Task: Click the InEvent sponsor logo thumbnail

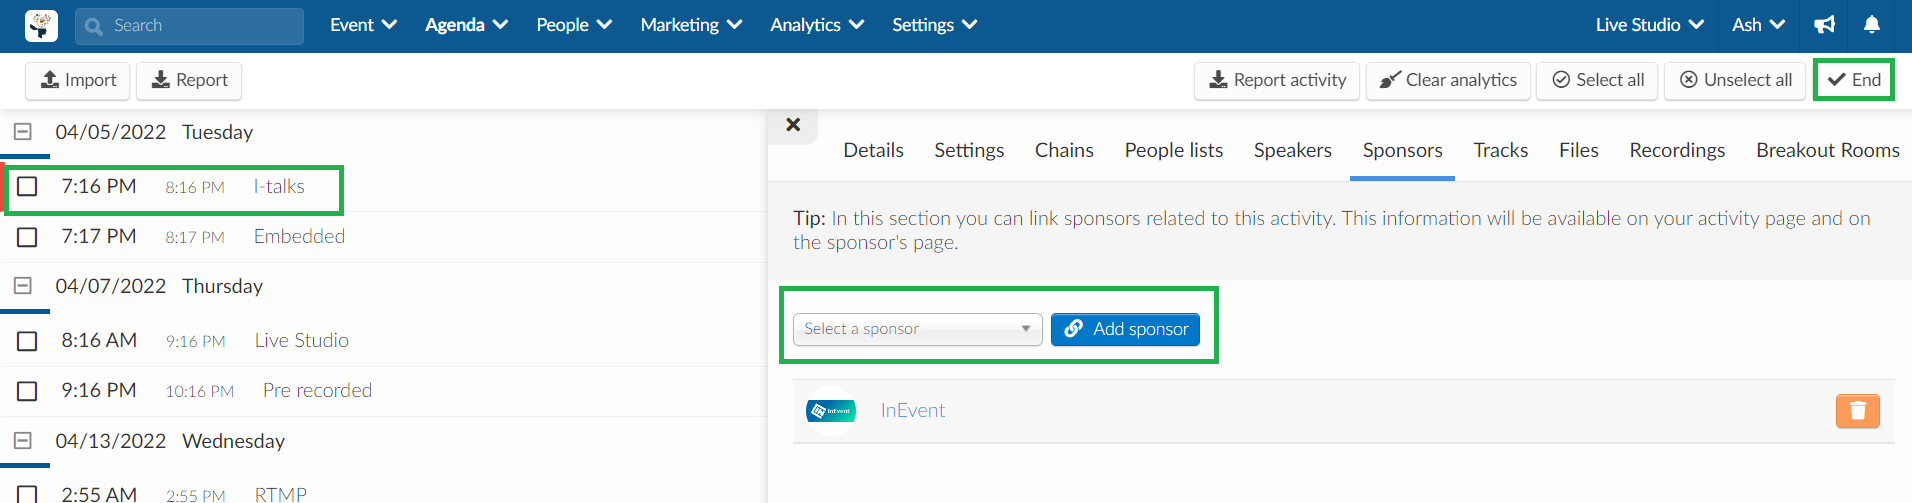Action: point(831,411)
